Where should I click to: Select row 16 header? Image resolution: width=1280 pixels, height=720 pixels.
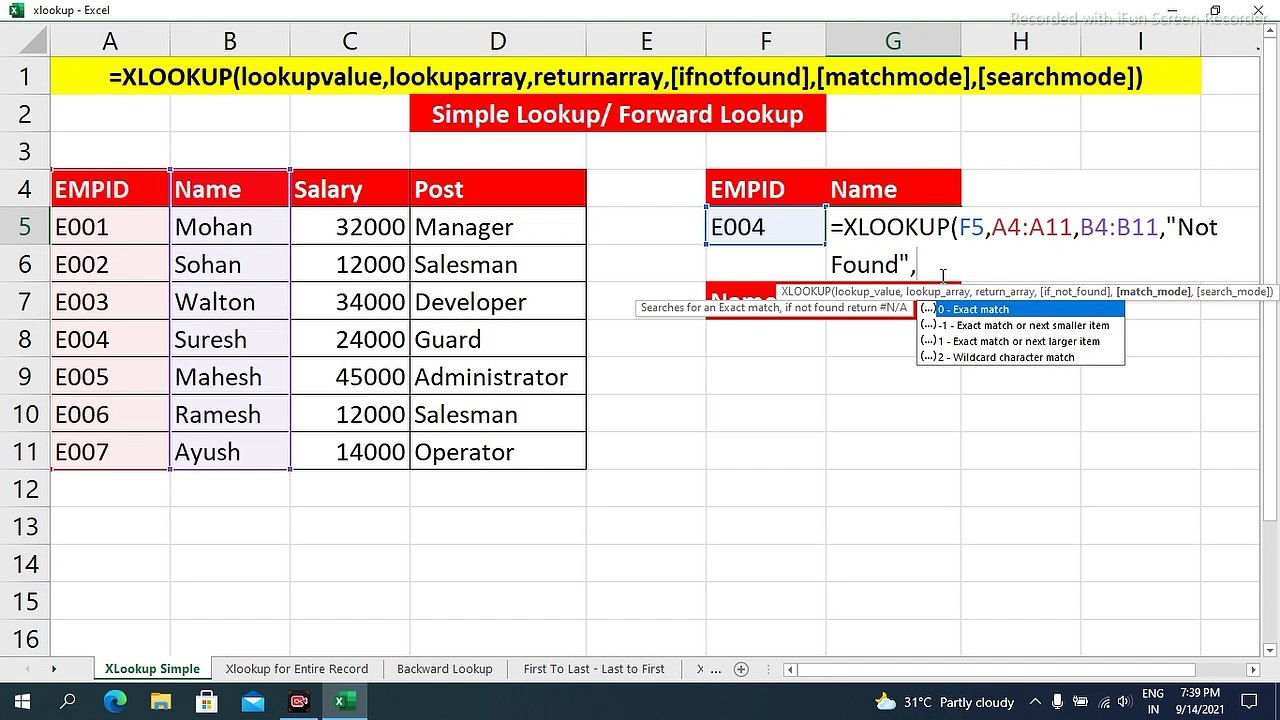25,638
